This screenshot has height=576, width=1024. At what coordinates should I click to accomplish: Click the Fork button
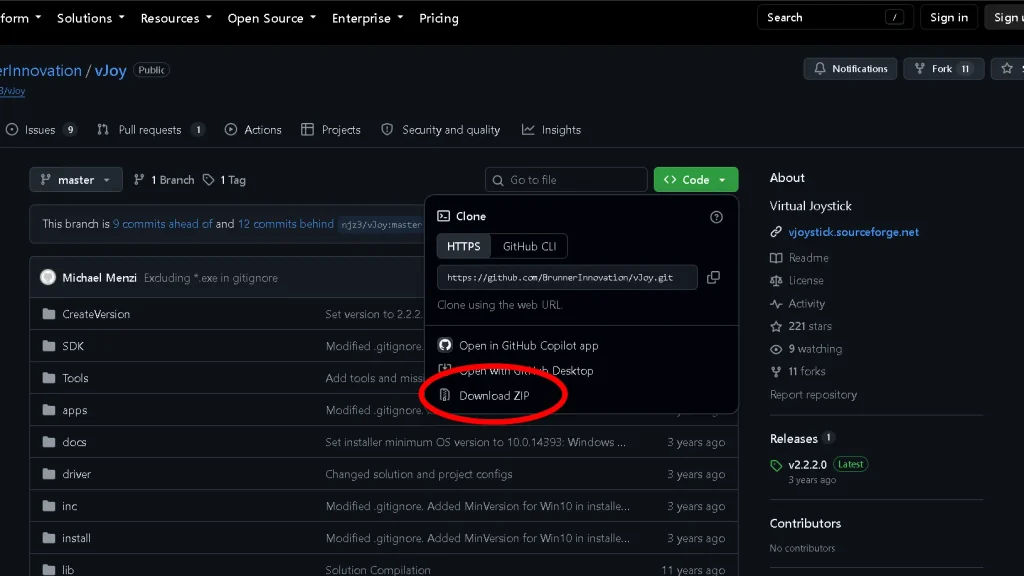click(x=943, y=69)
